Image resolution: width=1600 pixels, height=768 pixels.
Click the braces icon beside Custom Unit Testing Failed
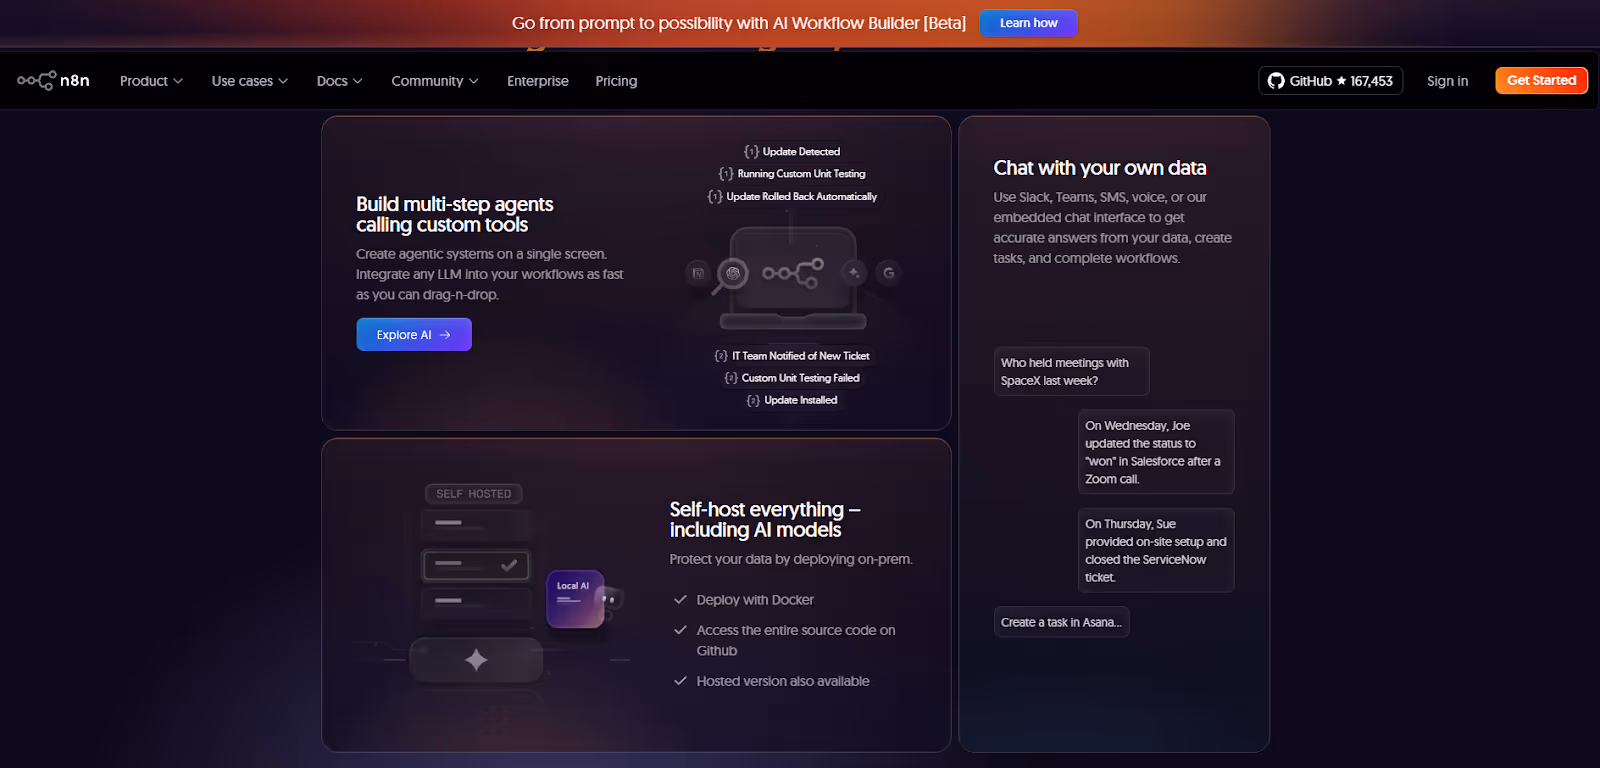point(731,378)
